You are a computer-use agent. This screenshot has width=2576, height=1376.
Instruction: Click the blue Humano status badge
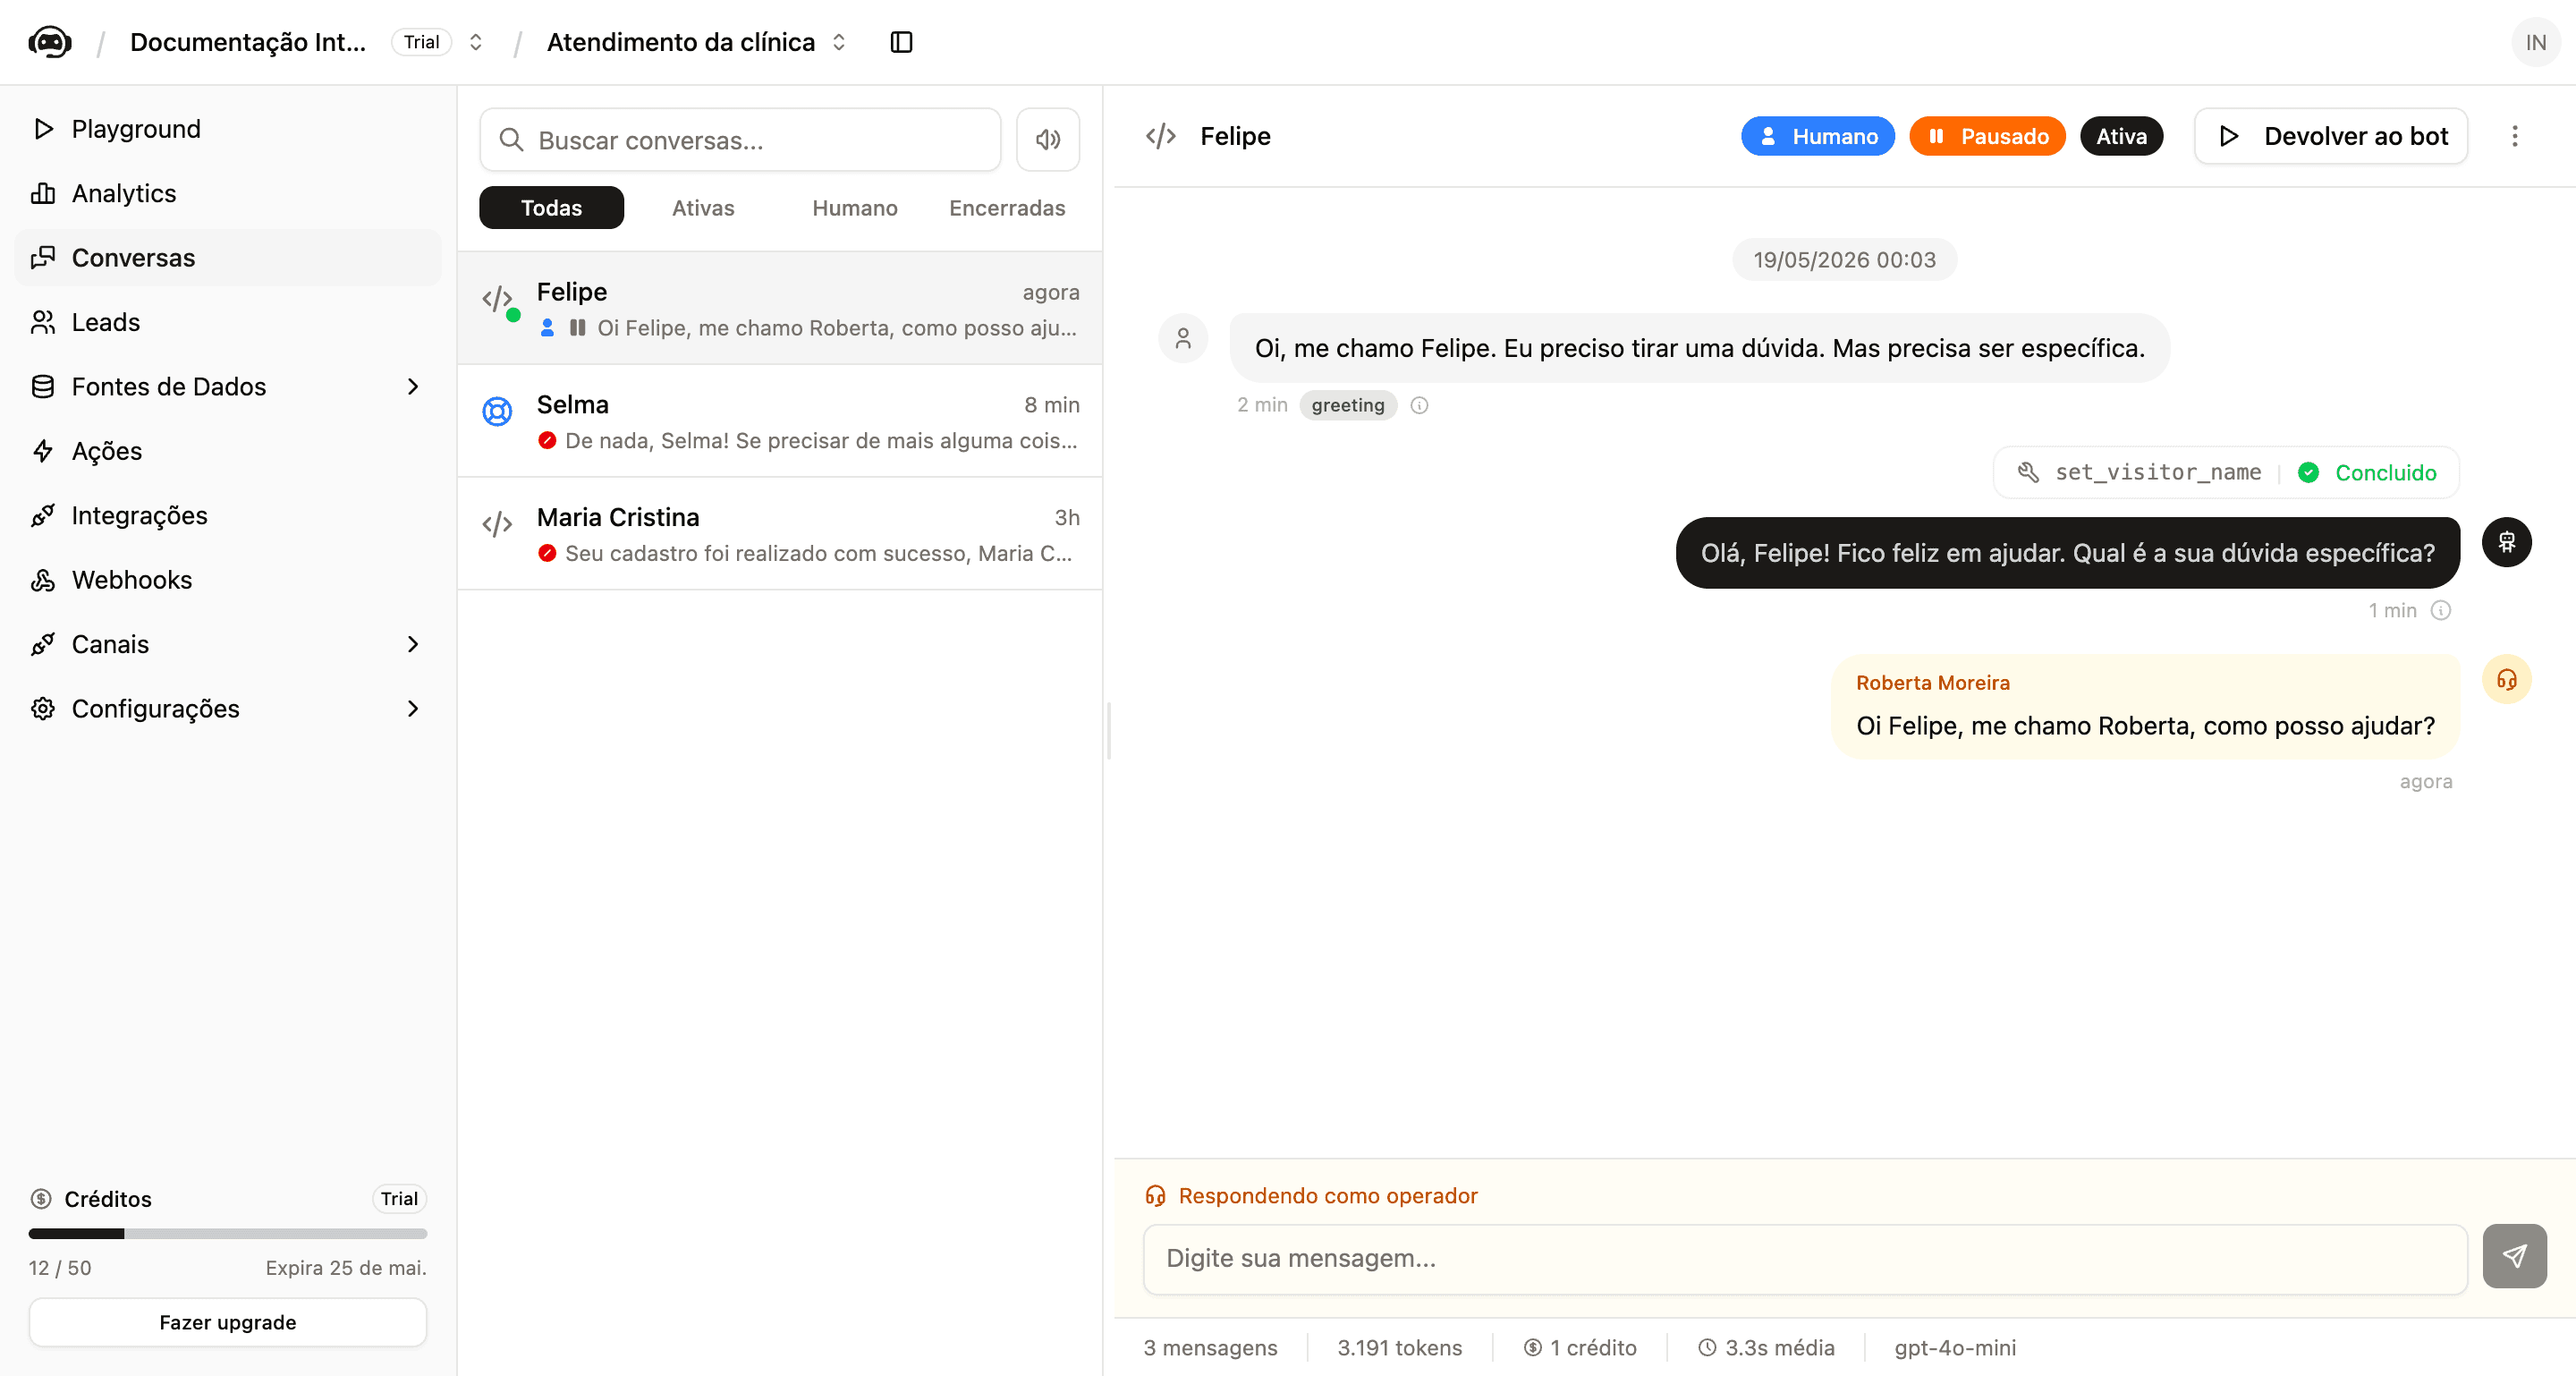(x=1817, y=136)
